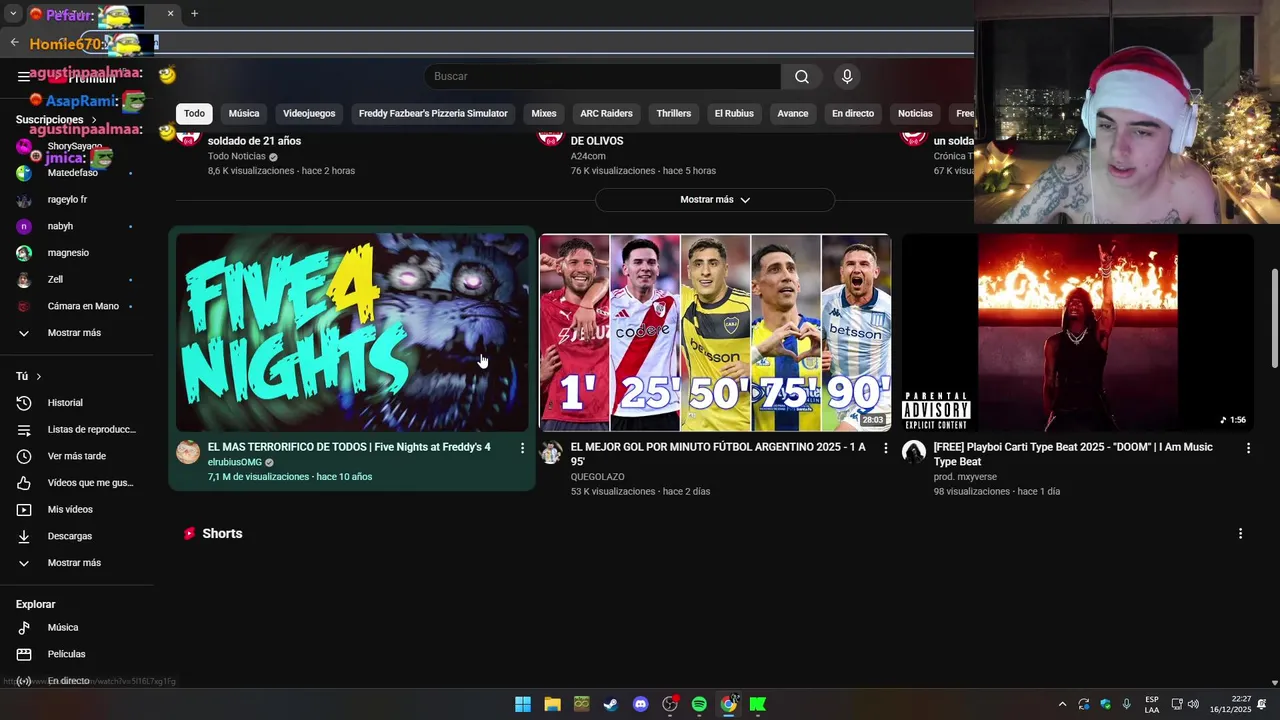Open the Todo Noticias channel link
The height and width of the screenshot is (720, 1280).
pos(237,156)
